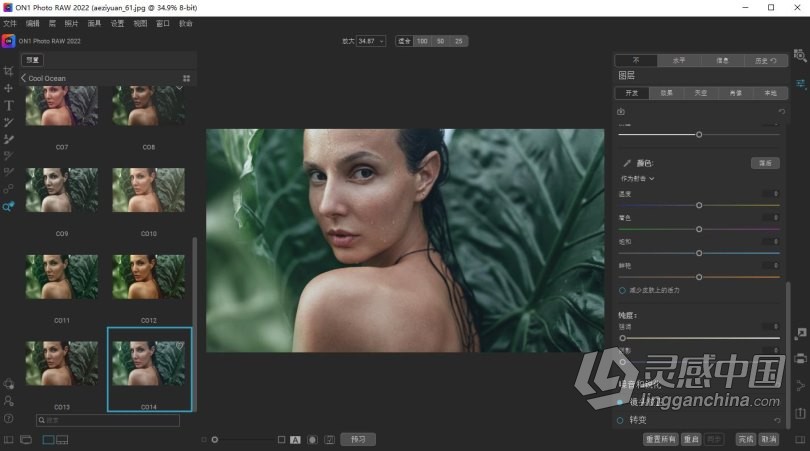
Task: Switch to the 天空 tab
Action: (x=700, y=93)
